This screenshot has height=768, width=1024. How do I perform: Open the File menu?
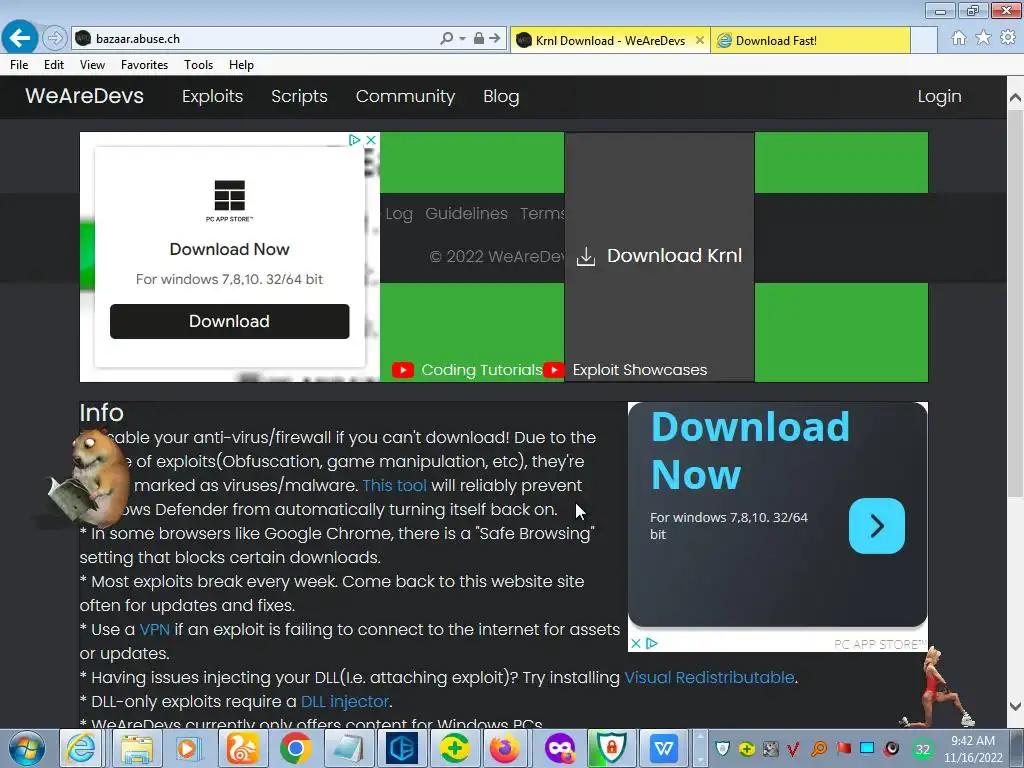tap(19, 65)
